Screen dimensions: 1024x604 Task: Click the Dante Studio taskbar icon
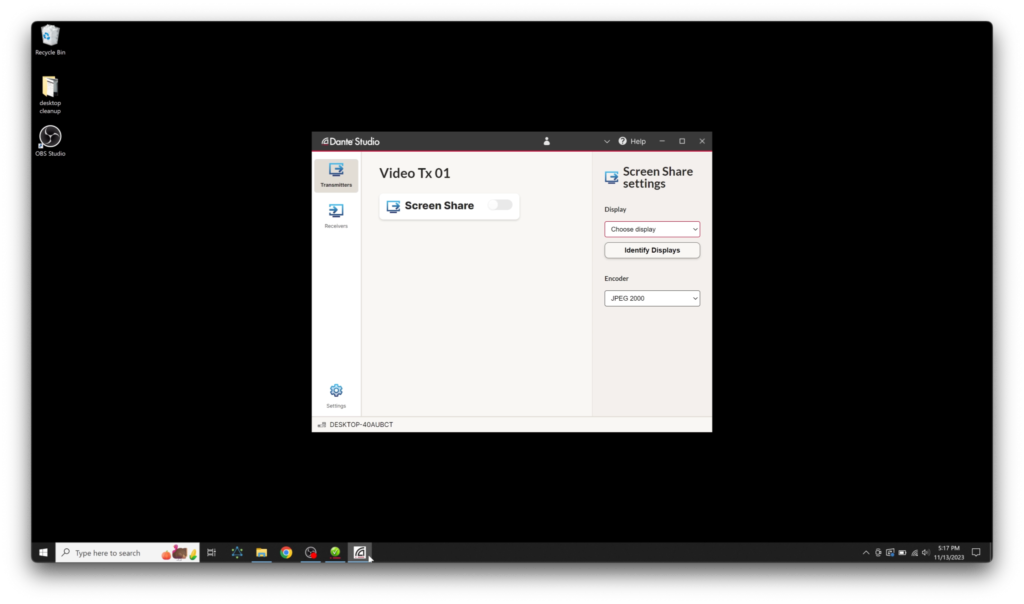[360, 552]
